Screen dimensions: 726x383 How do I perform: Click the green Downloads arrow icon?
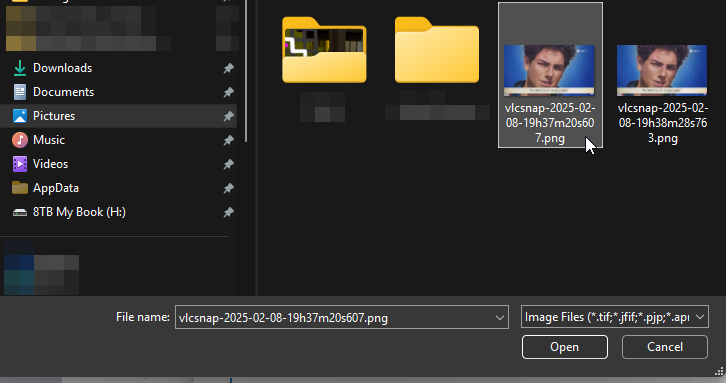(19, 68)
